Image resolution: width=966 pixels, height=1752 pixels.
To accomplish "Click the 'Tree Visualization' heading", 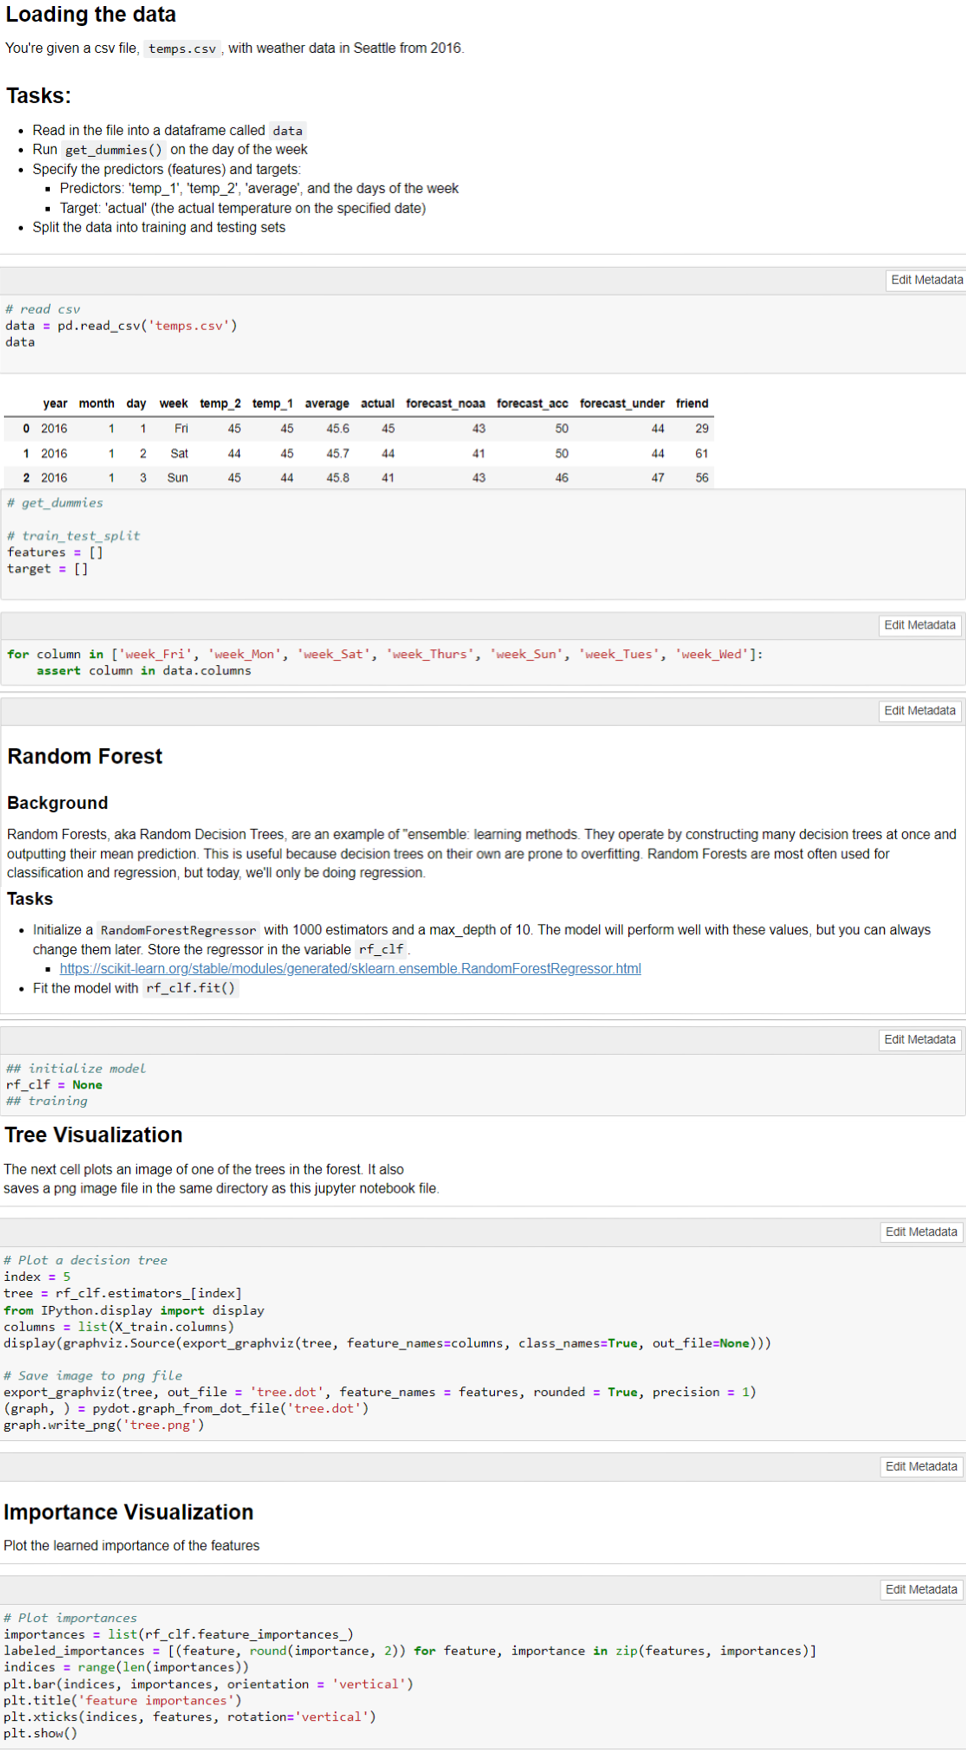I will pyautogui.click(x=93, y=1135).
